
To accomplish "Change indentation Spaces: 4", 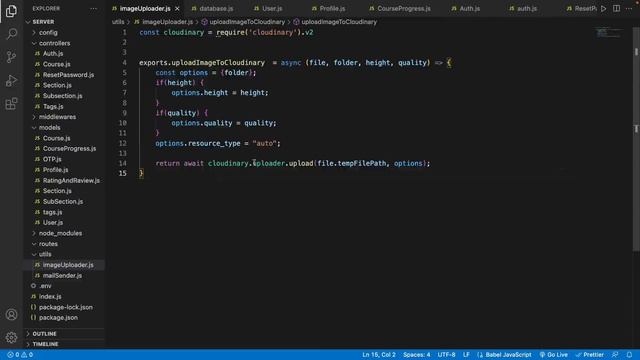I will pyautogui.click(x=417, y=355).
